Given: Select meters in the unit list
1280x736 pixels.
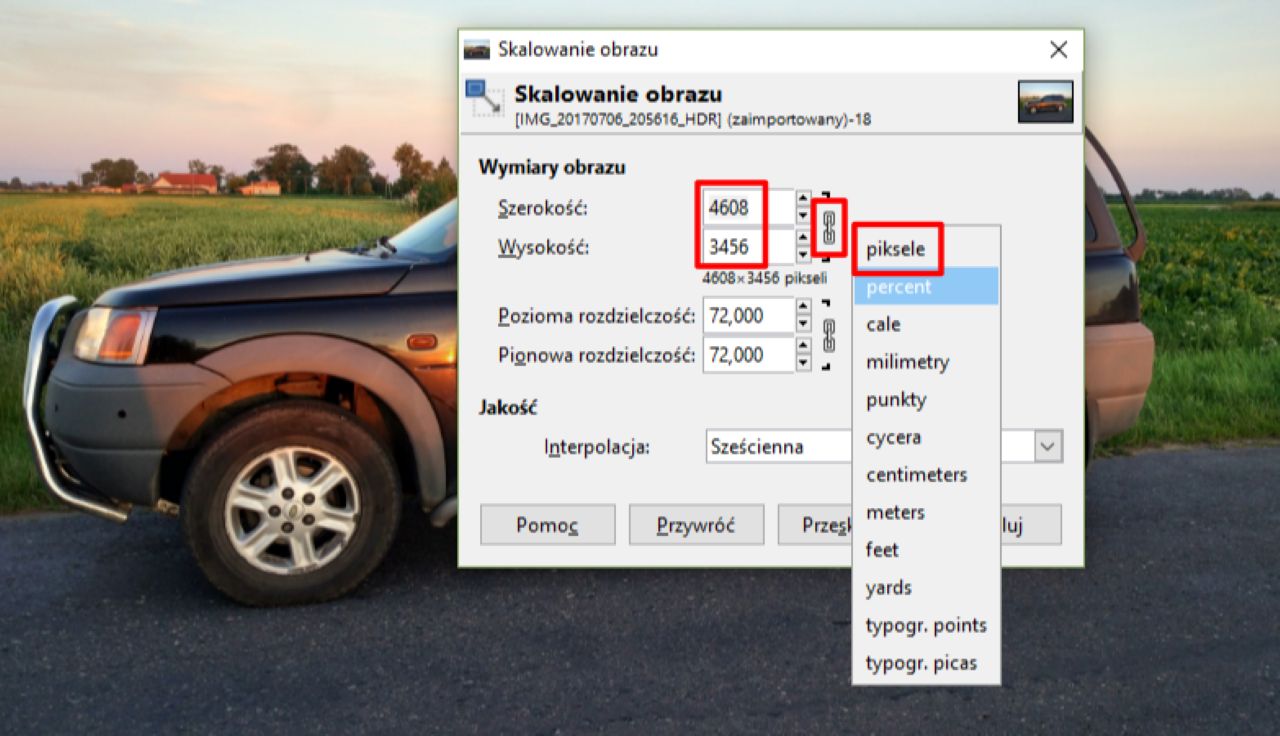Looking at the screenshot, I should coord(926,512).
